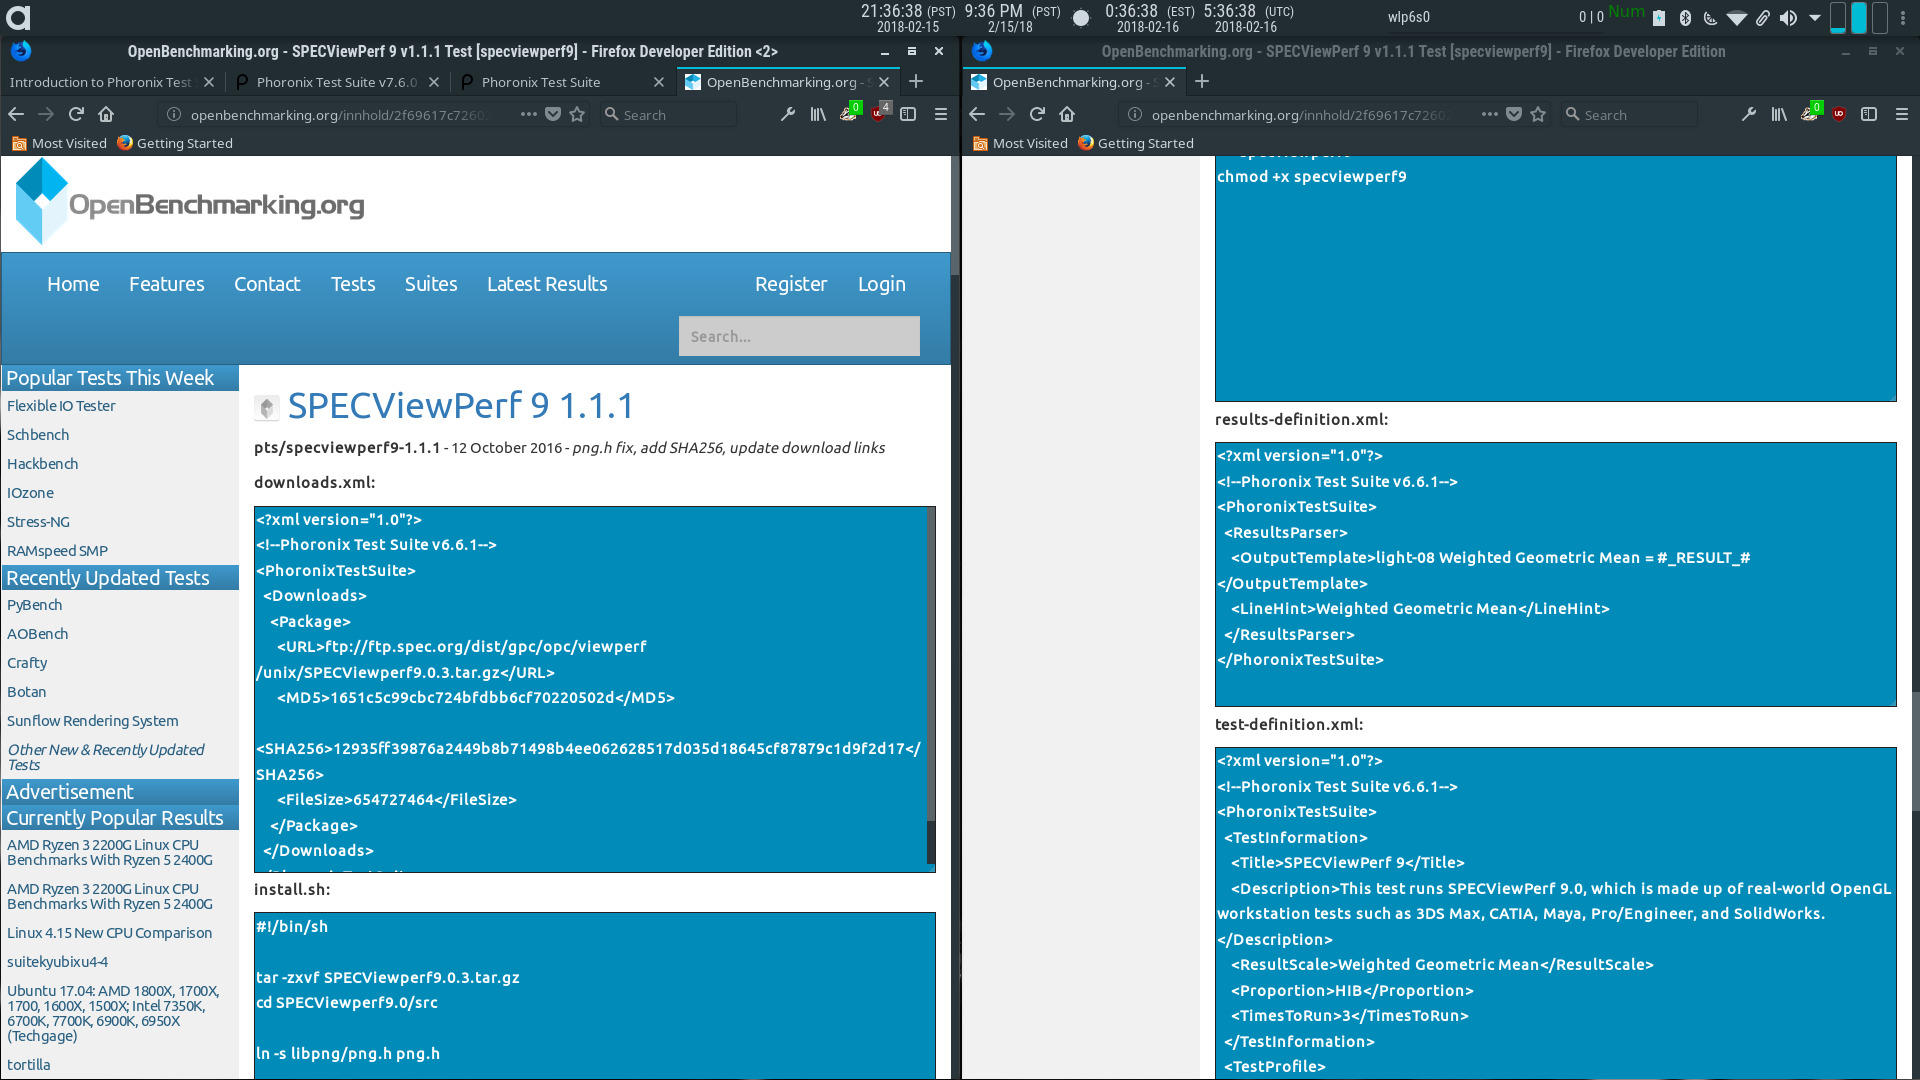Open Greasemonkey extension icon in left window

(x=849, y=113)
